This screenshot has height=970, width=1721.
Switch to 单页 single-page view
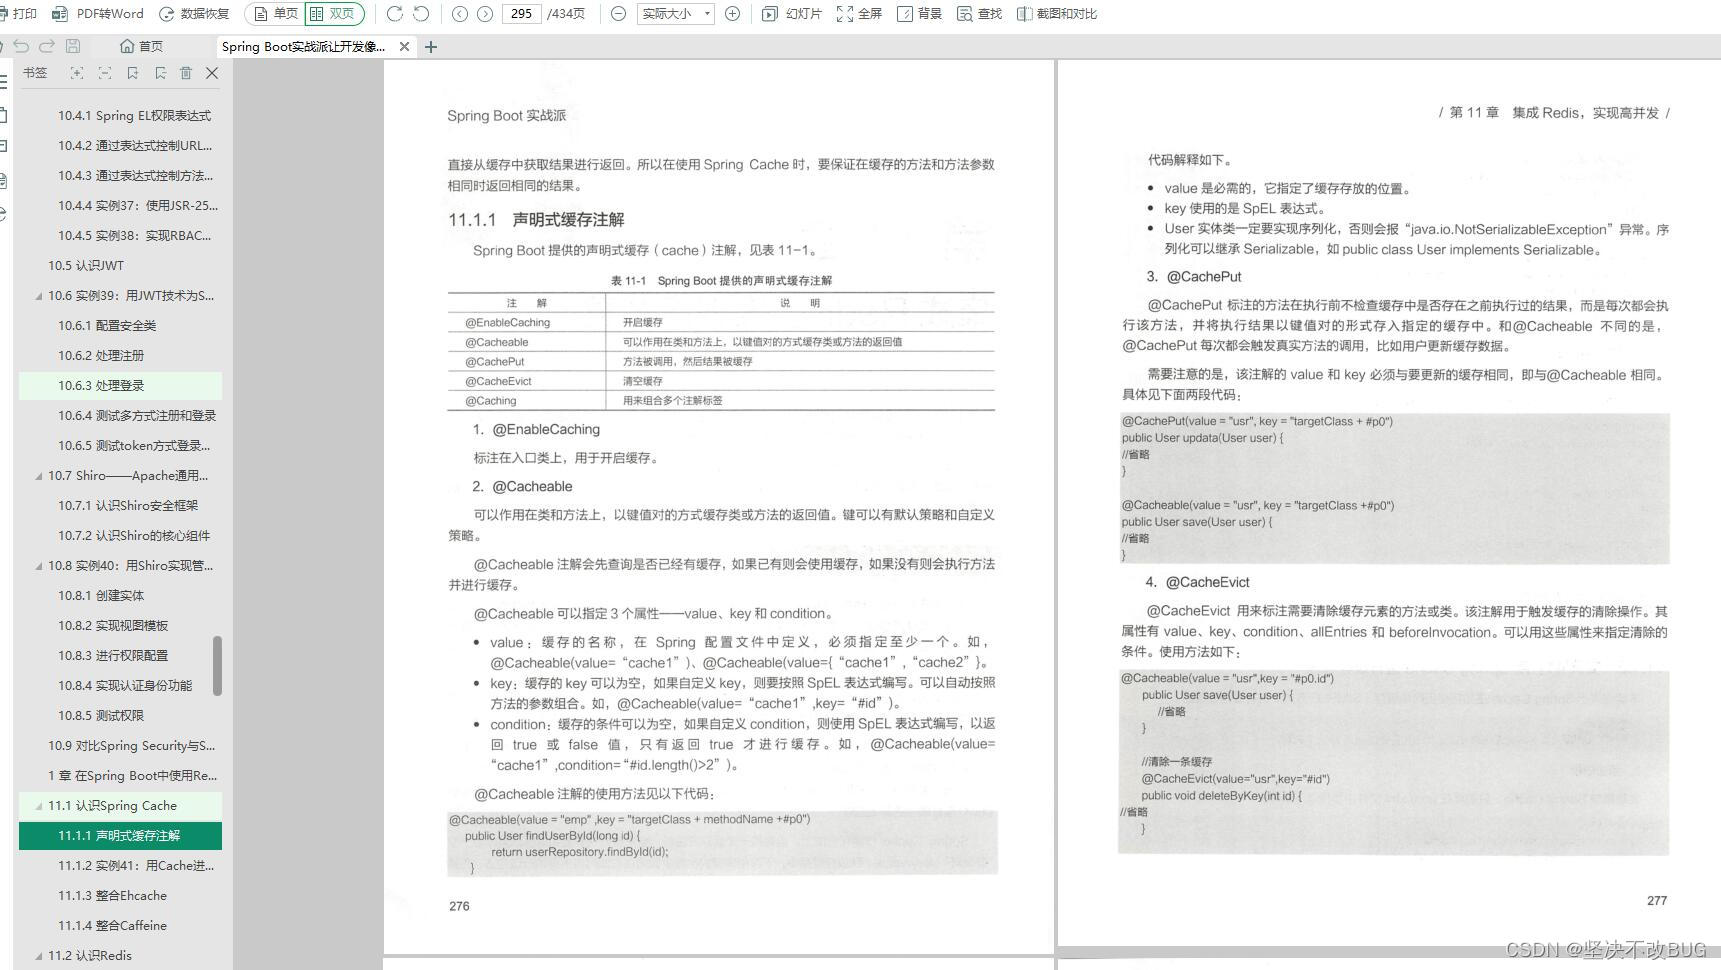(x=277, y=13)
